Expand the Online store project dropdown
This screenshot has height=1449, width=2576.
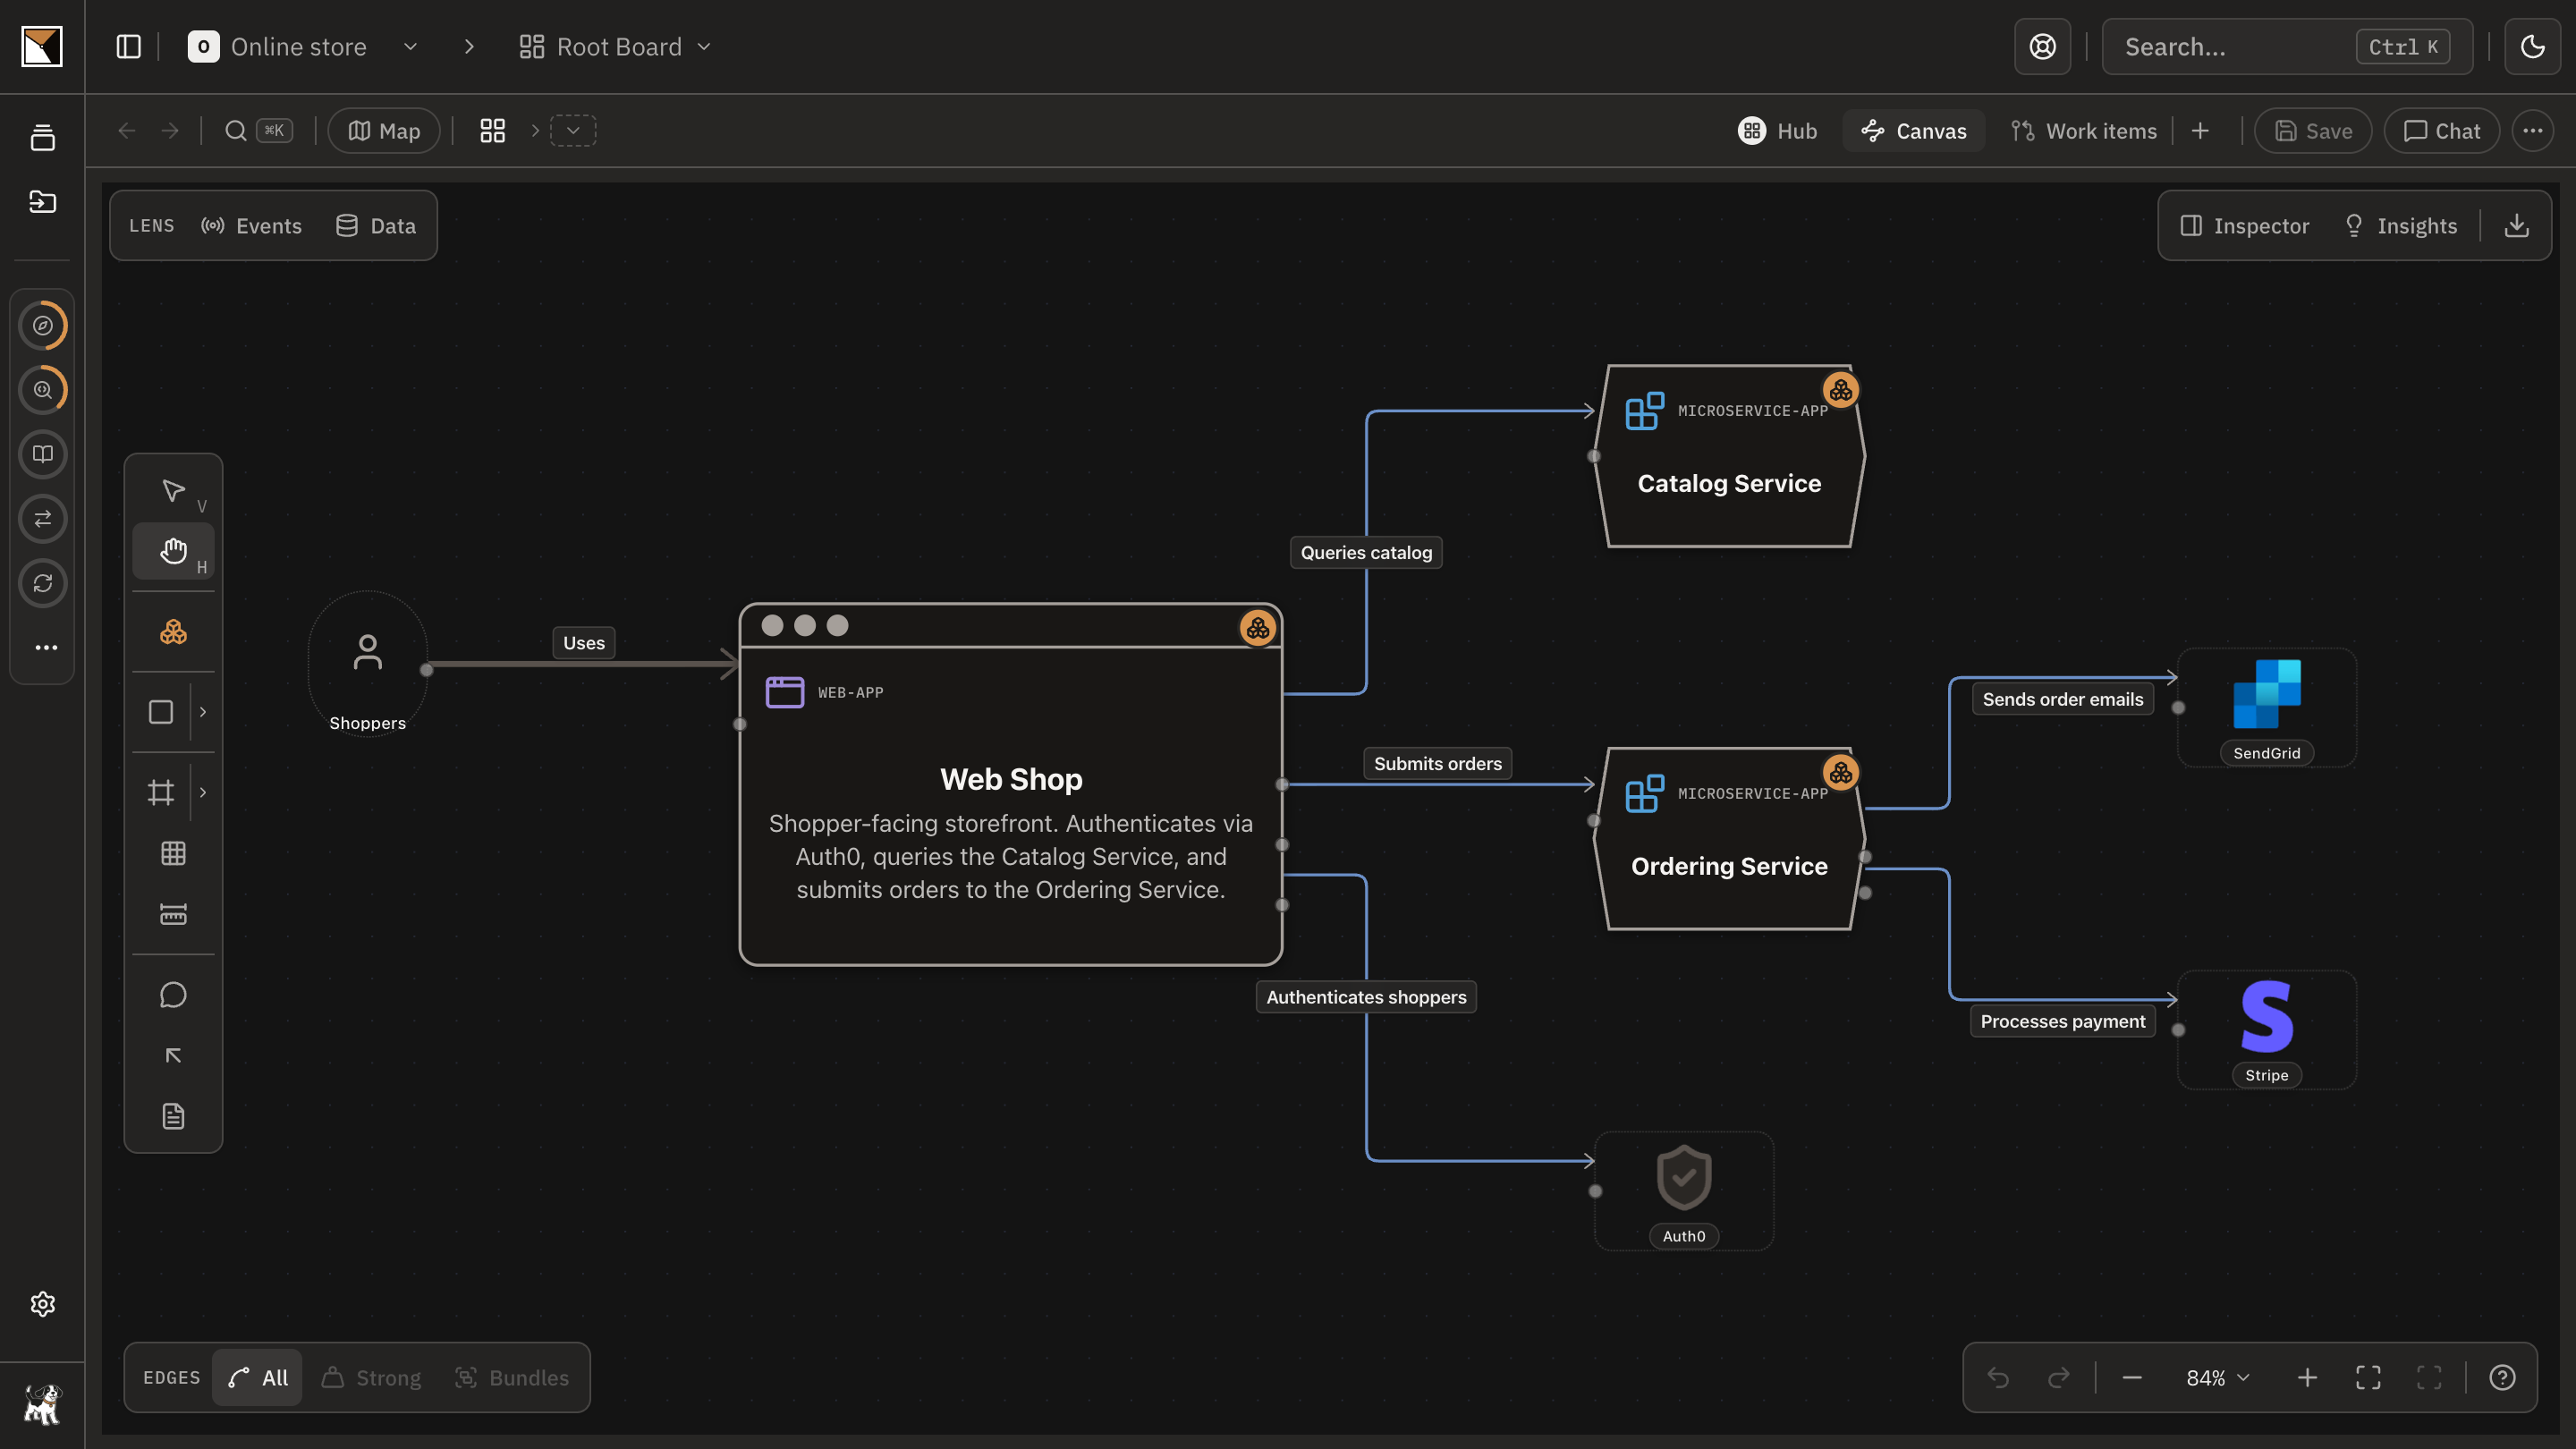(410, 47)
